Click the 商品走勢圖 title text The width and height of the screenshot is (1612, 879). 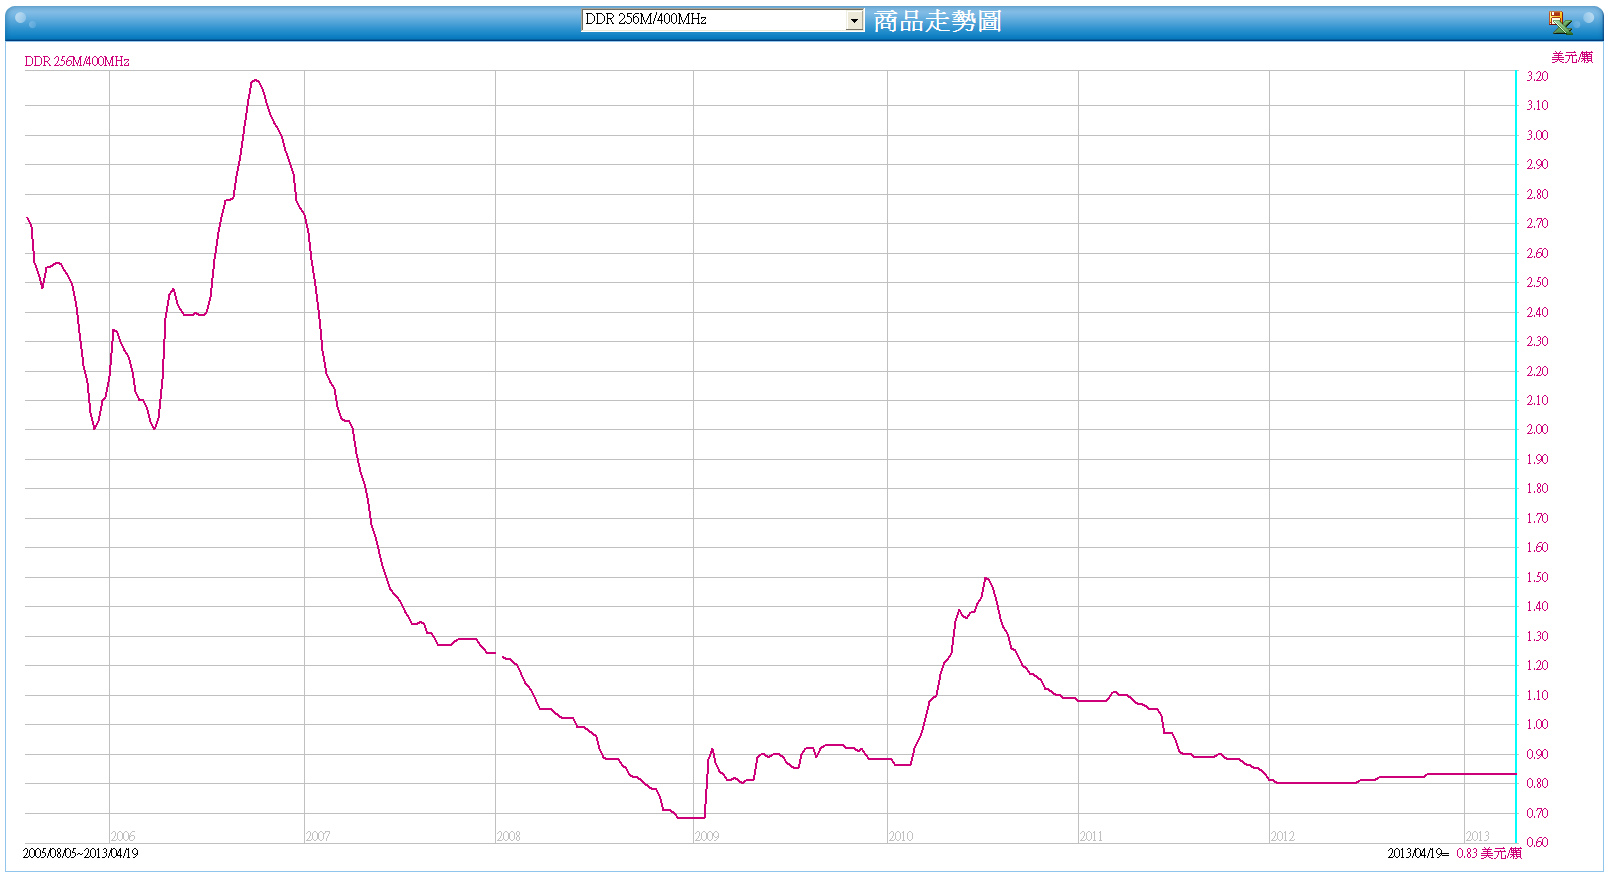click(938, 21)
